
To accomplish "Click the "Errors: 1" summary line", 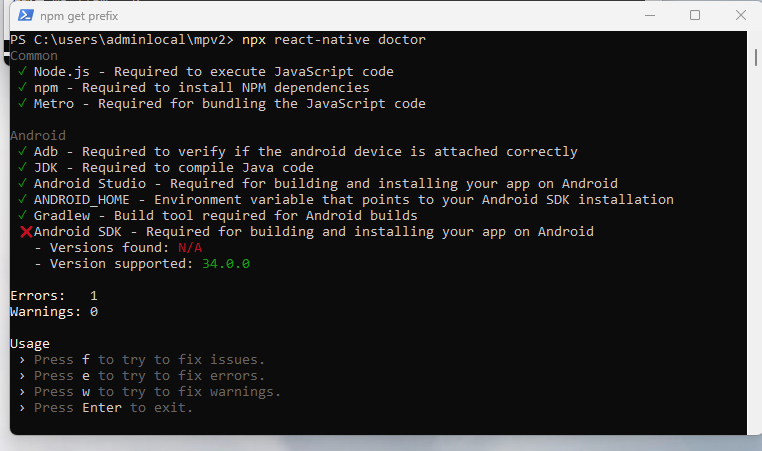I will pos(54,296).
